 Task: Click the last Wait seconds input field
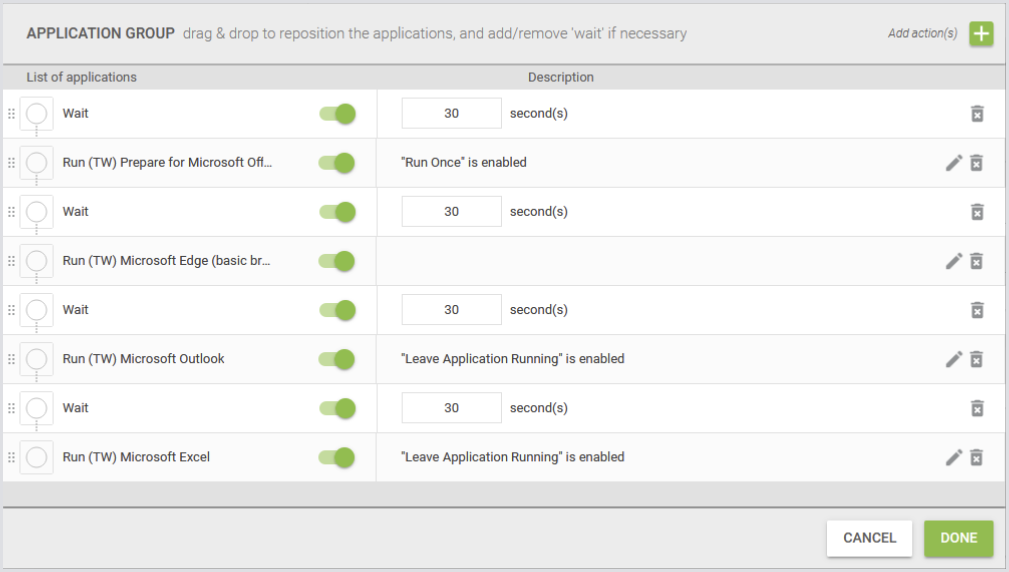[451, 408]
